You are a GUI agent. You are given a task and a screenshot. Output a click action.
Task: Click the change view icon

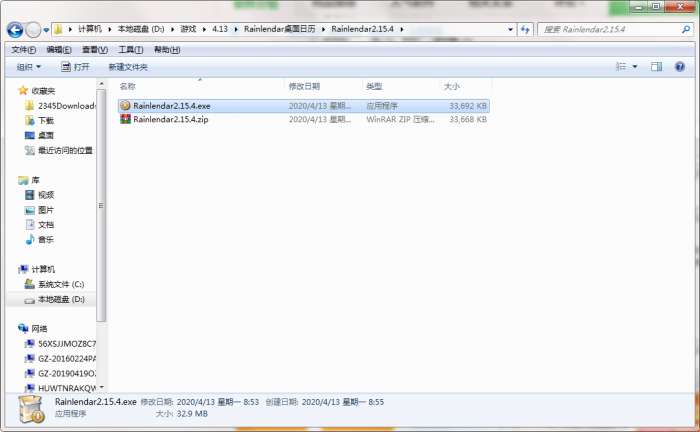pos(621,67)
